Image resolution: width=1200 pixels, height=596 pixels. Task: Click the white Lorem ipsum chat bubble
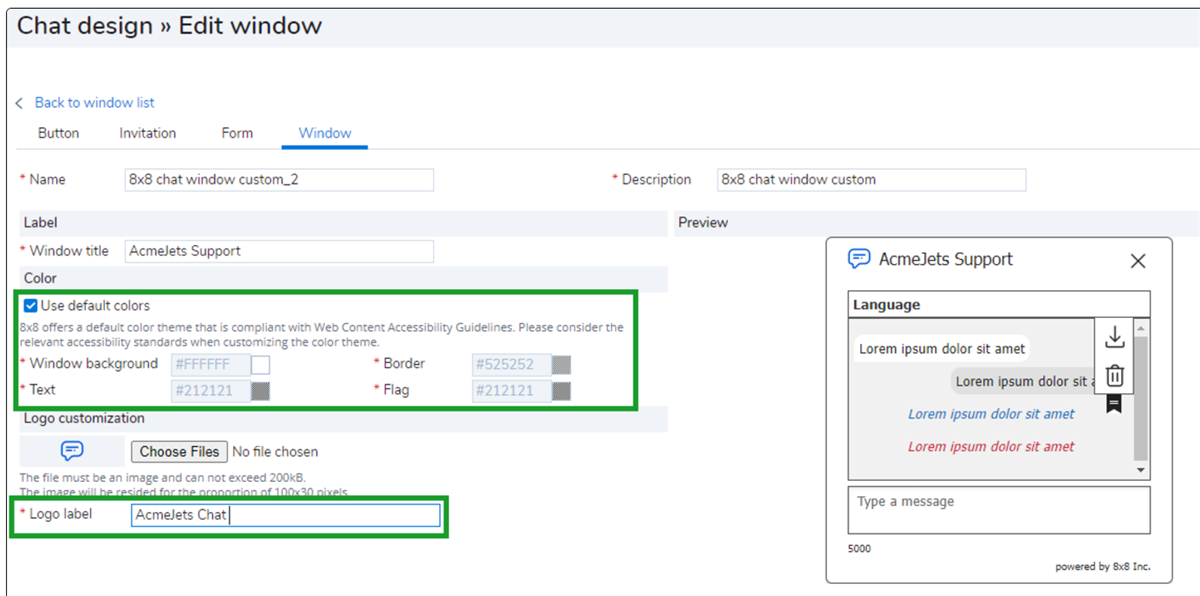[942, 349]
